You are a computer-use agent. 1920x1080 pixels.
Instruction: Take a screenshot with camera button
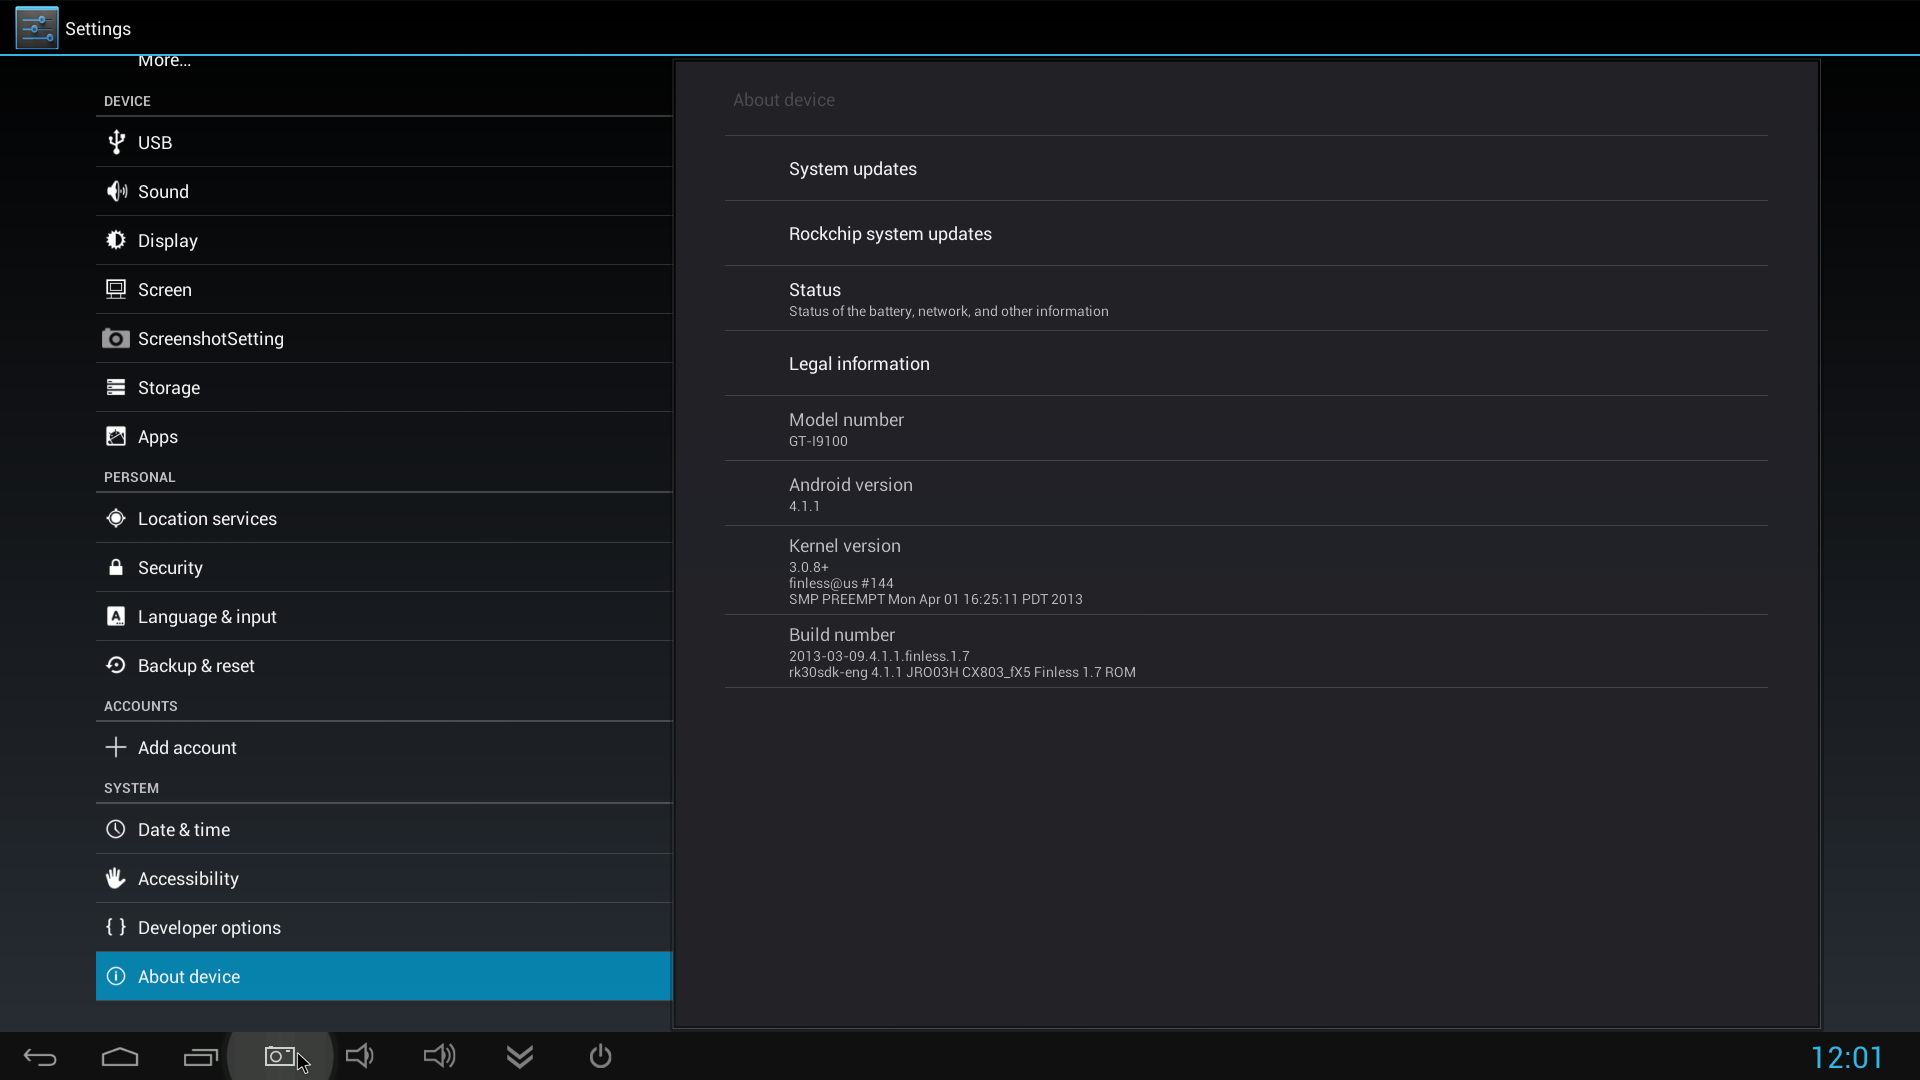click(x=280, y=1057)
